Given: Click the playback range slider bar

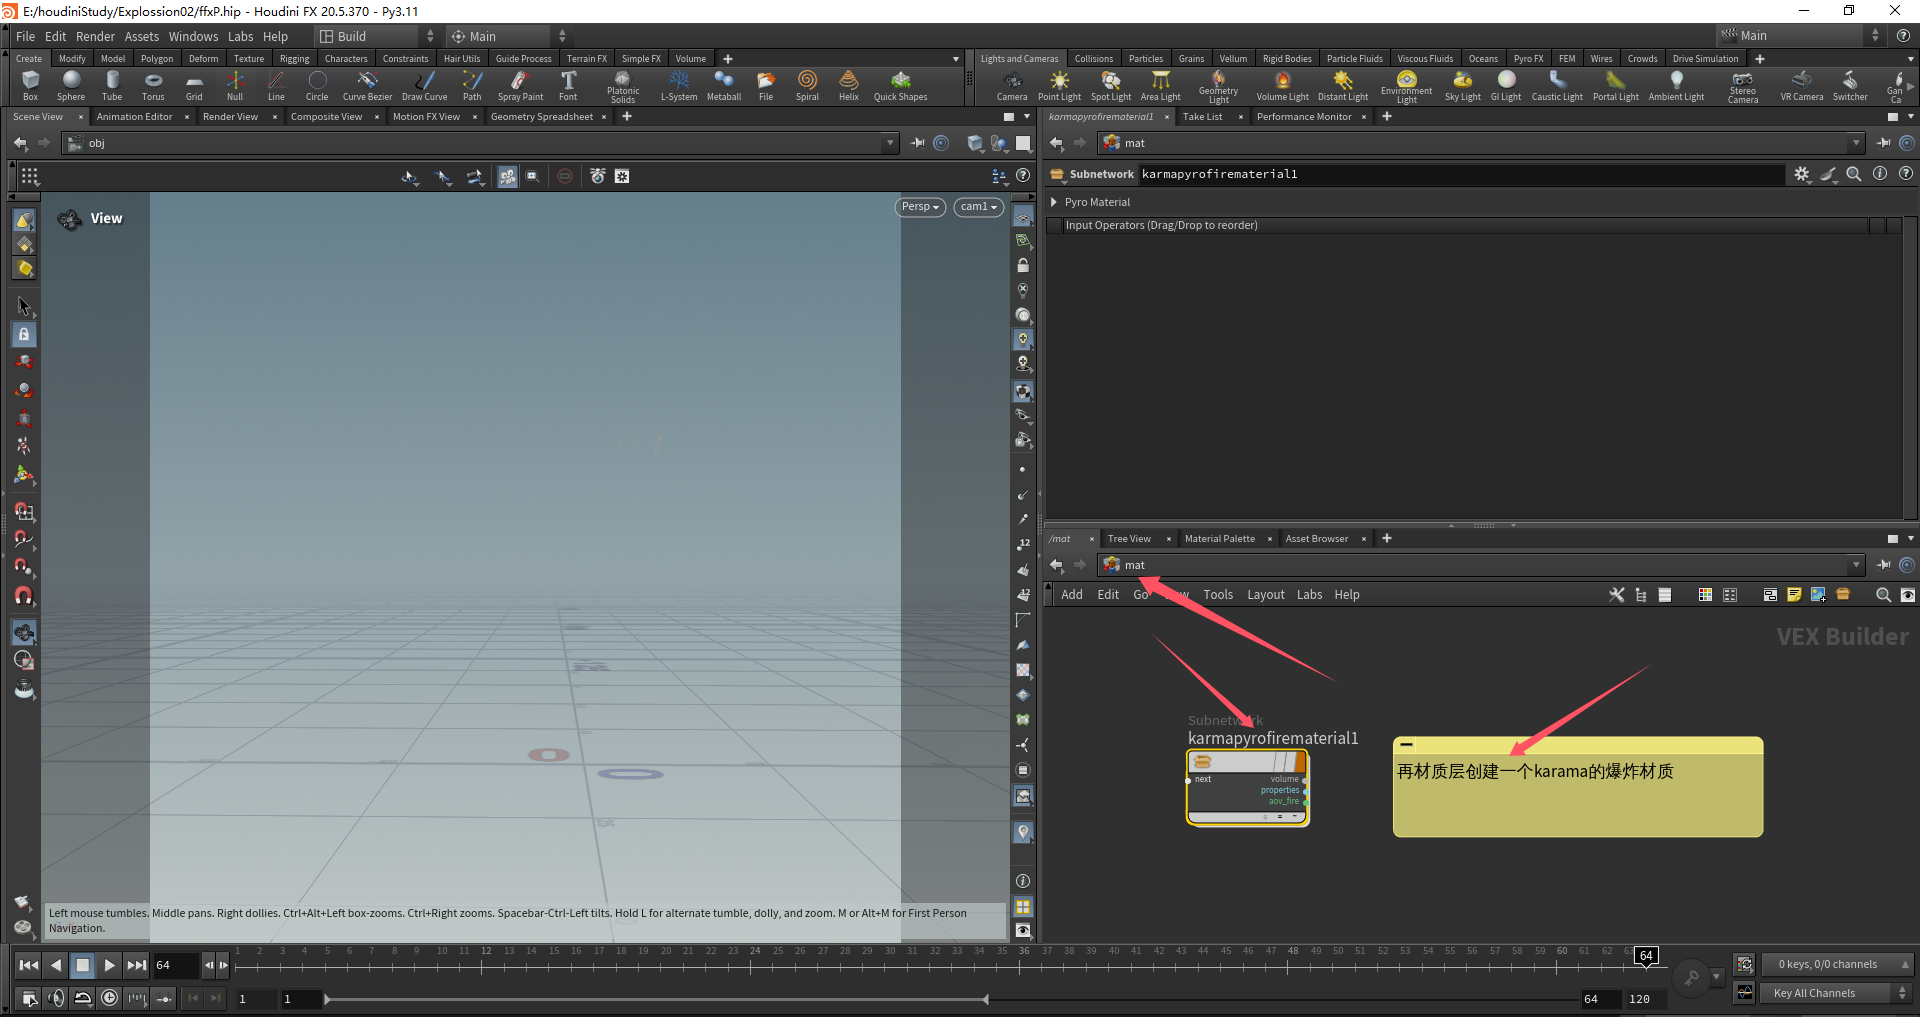Looking at the screenshot, I should click(x=656, y=999).
